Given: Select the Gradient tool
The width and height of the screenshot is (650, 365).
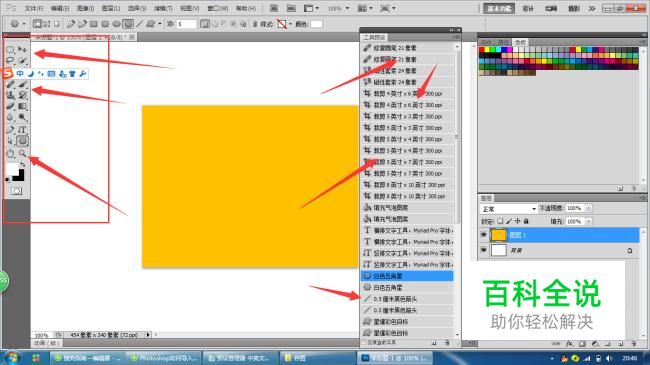Looking at the screenshot, I should [x=22, y=106].
